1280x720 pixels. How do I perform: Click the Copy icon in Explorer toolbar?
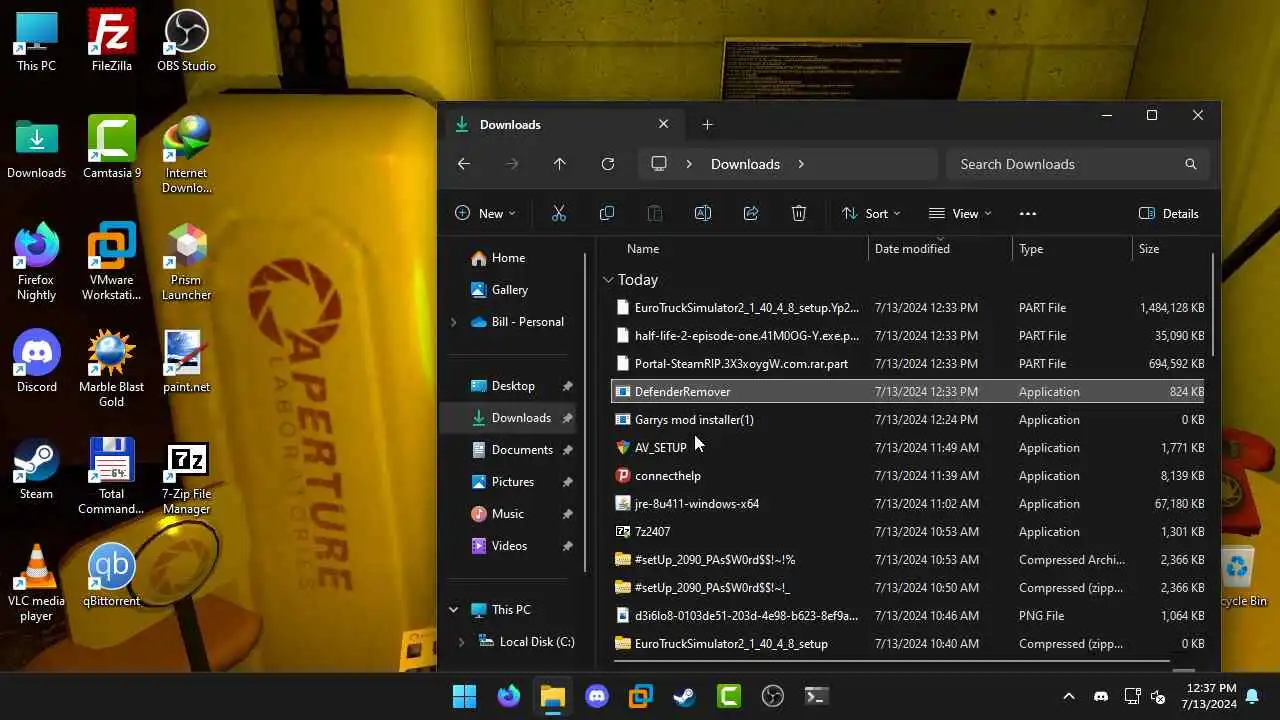coord(607,213)
